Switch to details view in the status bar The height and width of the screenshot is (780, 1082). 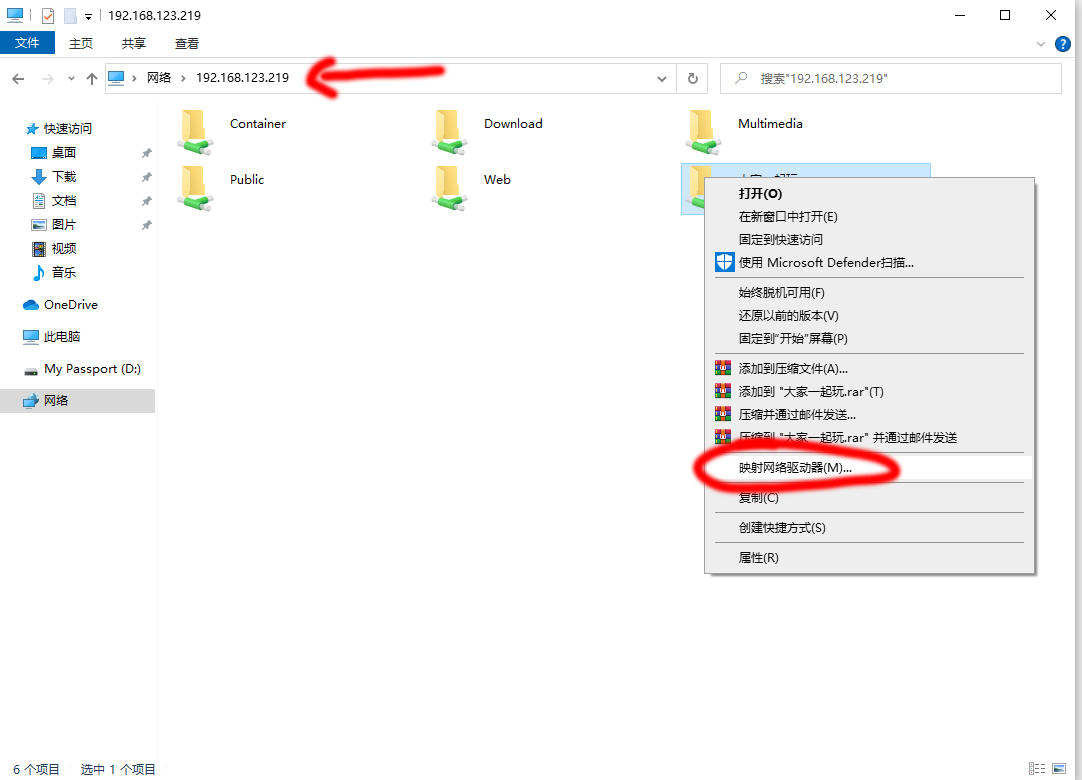coord(1037,768)
